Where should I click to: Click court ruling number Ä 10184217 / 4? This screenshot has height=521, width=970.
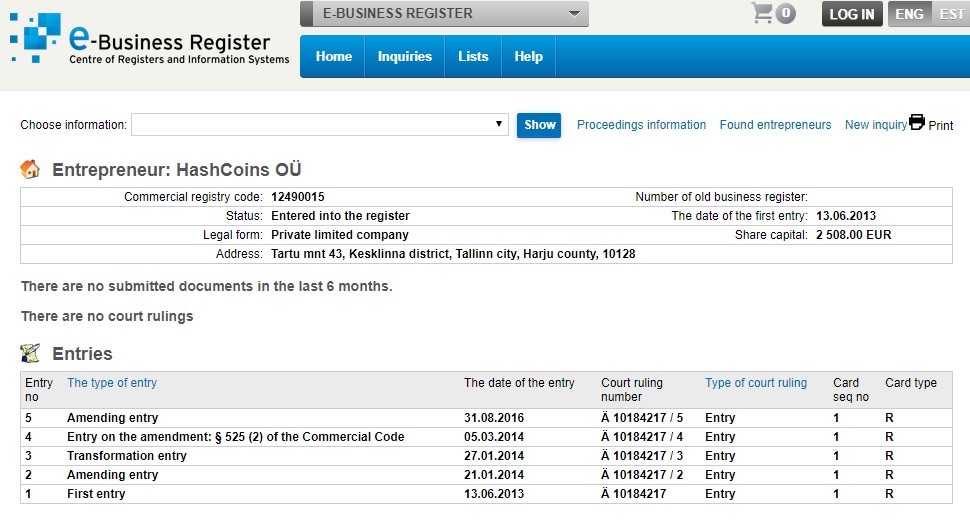coord(642,437)
